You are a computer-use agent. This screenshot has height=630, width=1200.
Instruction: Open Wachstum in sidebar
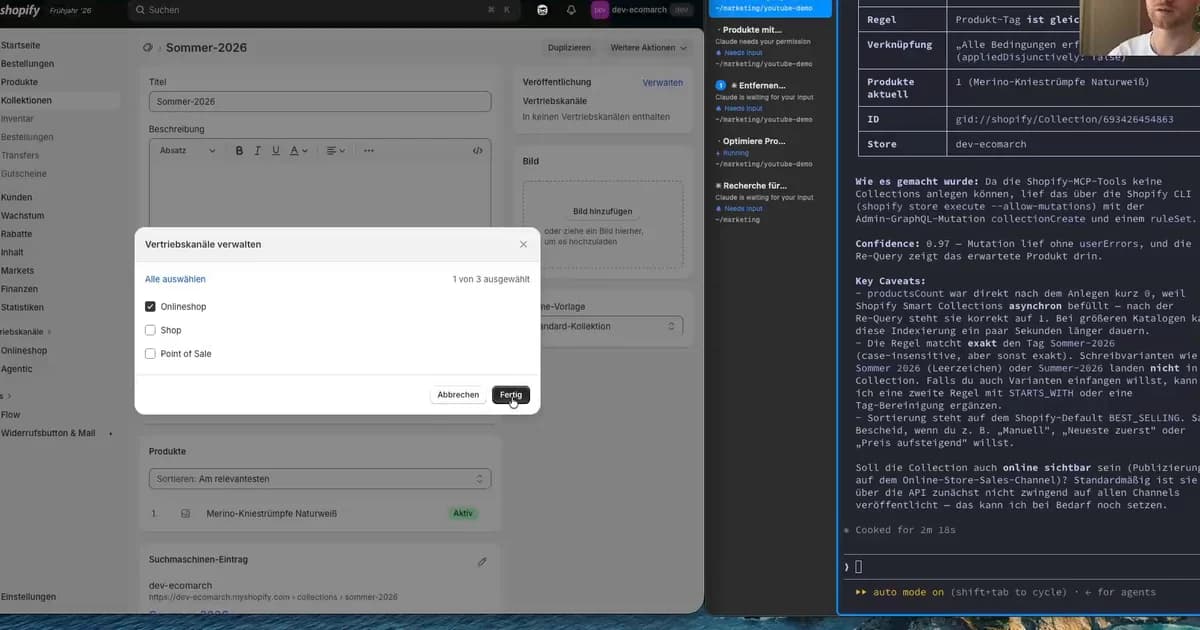22,216
